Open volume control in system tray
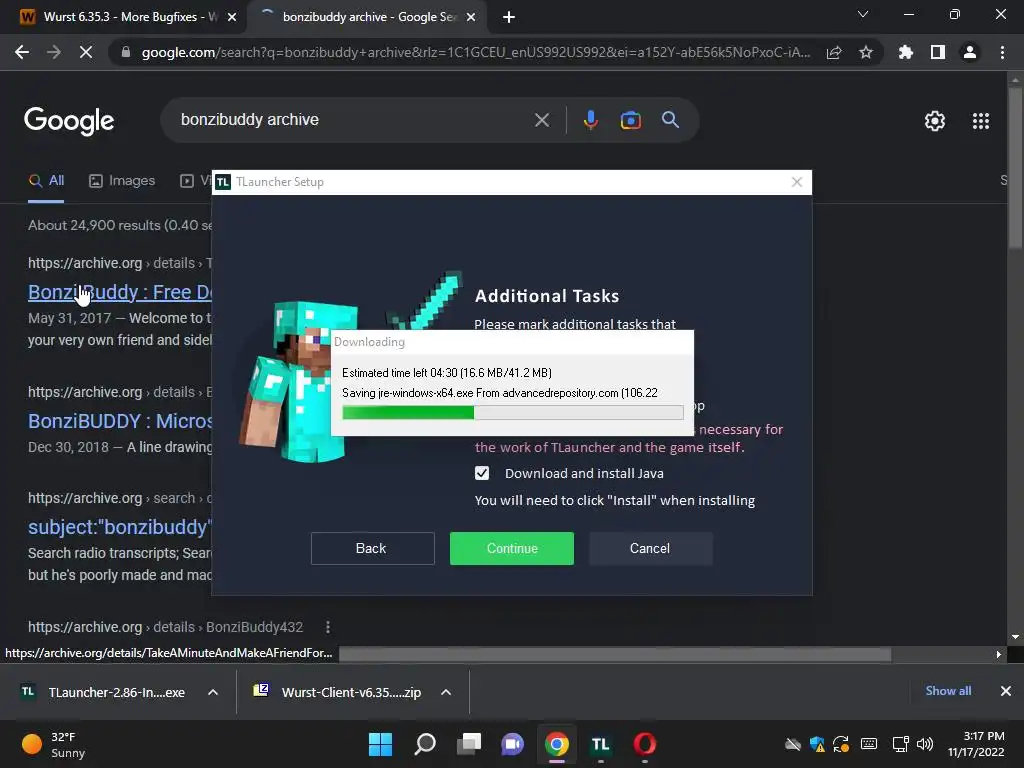1024x768 pixels. tap(925, 744)
